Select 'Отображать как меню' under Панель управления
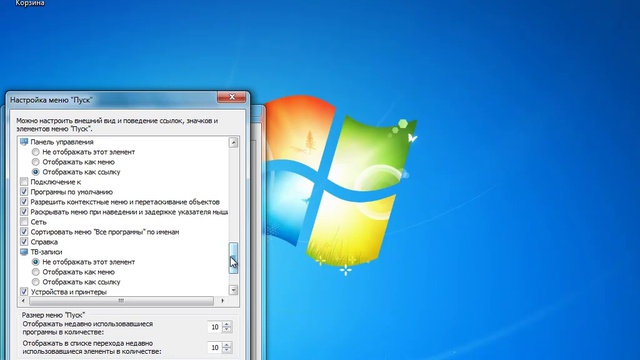Viewport: 640px width, 360px height. 36,162
